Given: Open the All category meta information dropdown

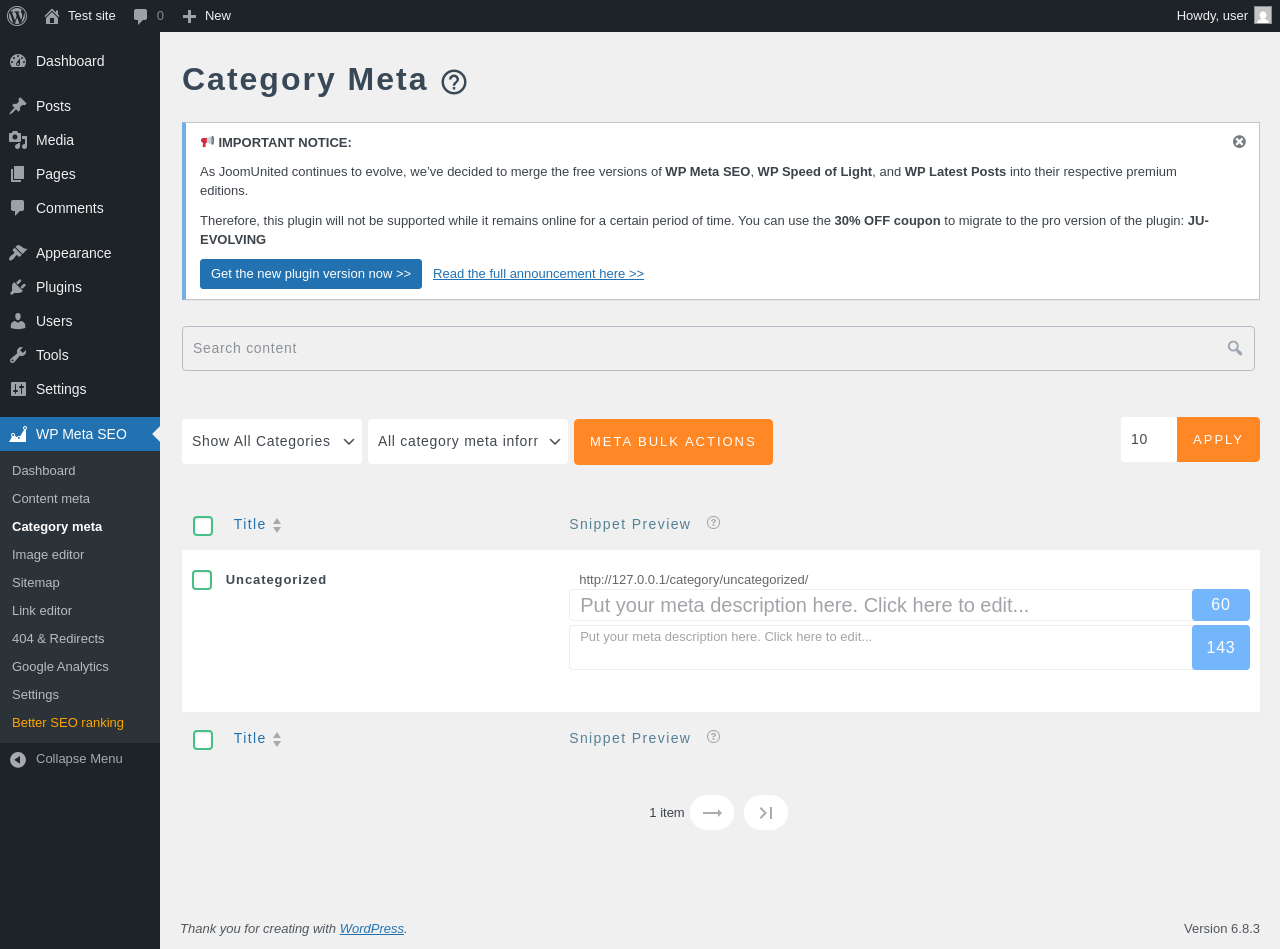Looking at the screenshot, I should pos(468,441).
